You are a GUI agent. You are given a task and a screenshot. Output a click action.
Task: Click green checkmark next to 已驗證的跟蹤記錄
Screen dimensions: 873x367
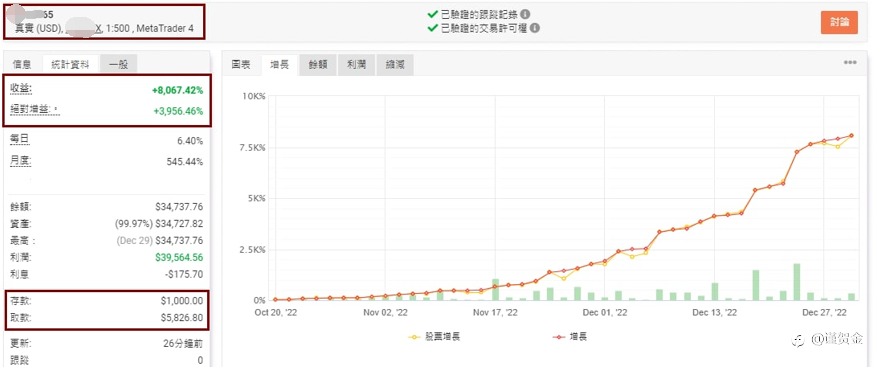[x=433, y=14]
